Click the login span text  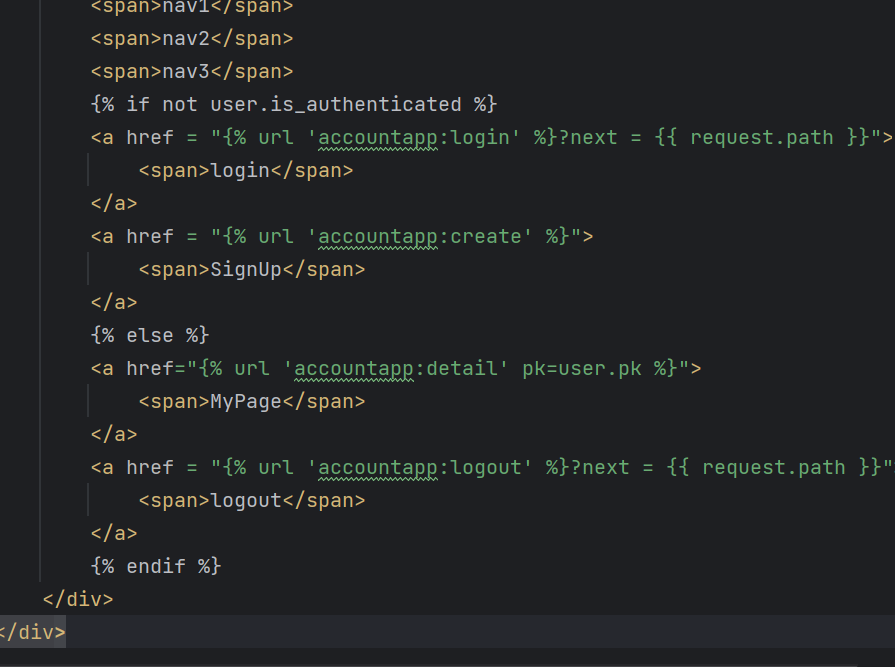coord(240,171)
